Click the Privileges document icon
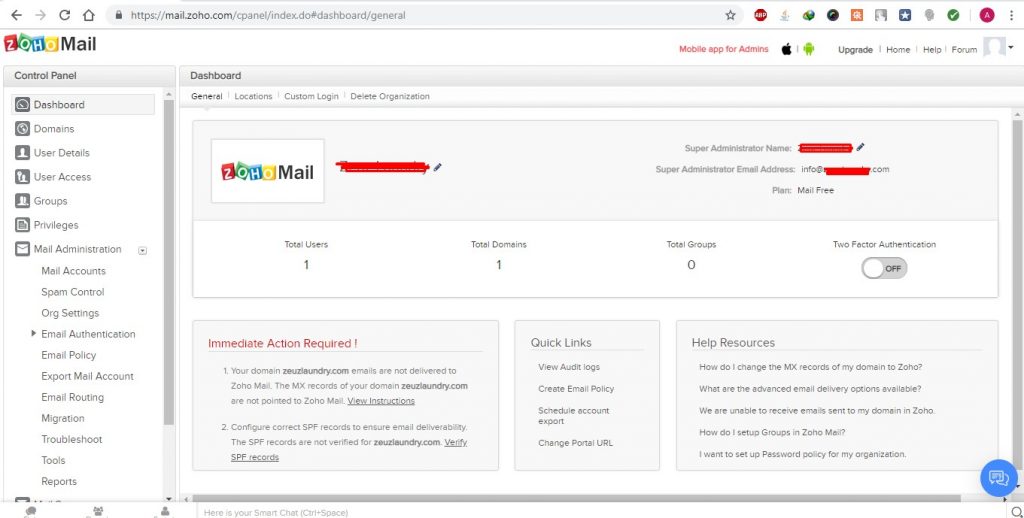 23,225
